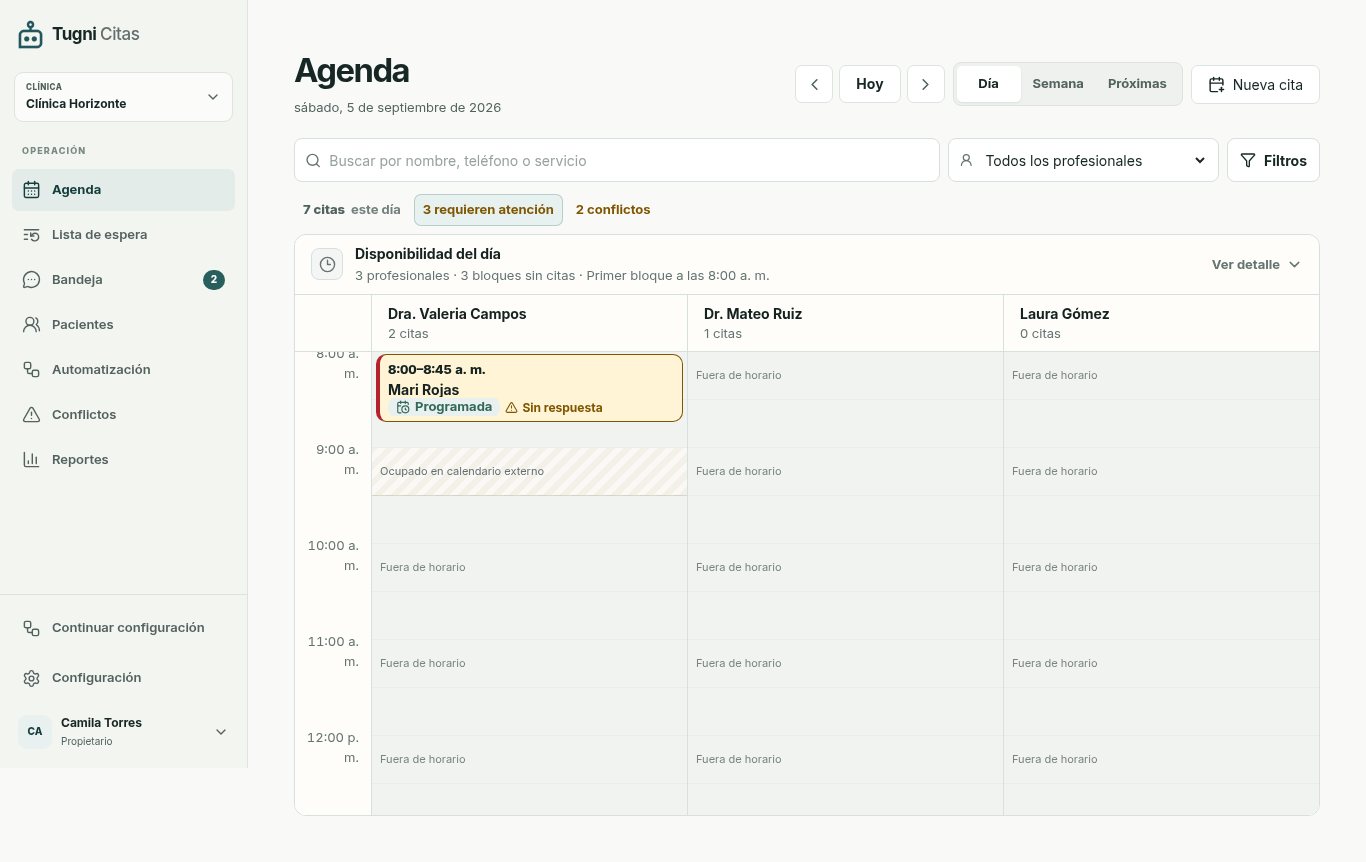This screenshot has width=1366, height=862.
Task: Open Reportes bar chart icon
Action: pyautogui.click(x=31, y=460)
